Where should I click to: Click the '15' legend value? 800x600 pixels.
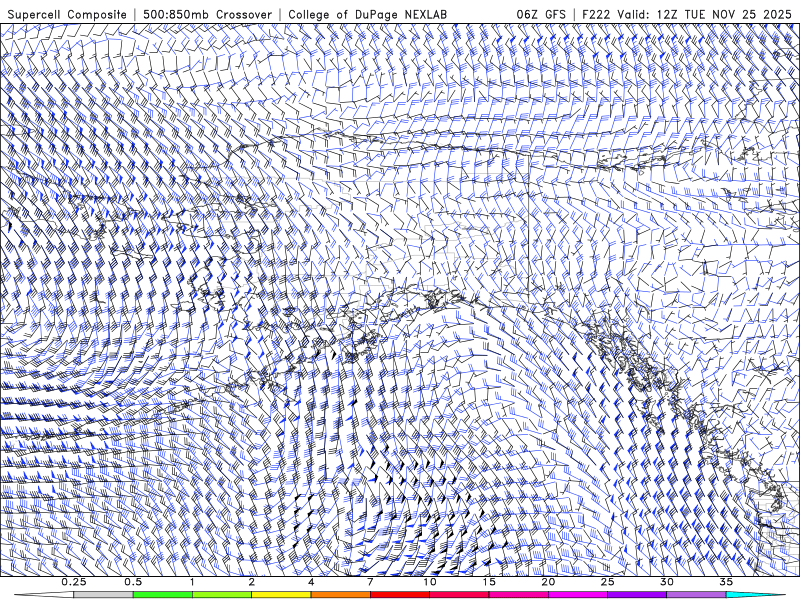pyautogui.click(x=489, y=582)
